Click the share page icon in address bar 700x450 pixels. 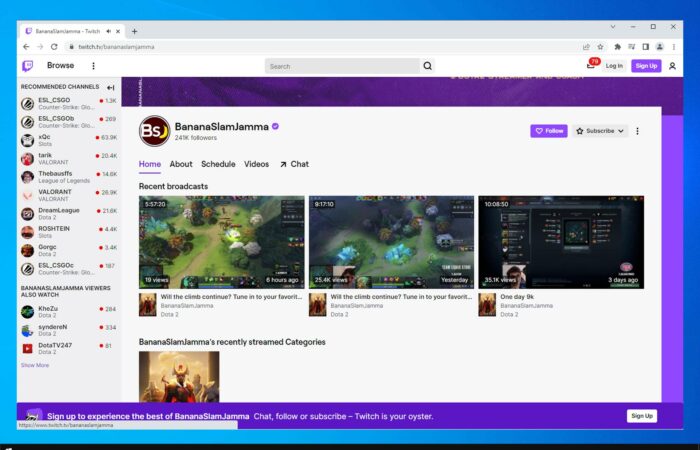coord(586,47)
